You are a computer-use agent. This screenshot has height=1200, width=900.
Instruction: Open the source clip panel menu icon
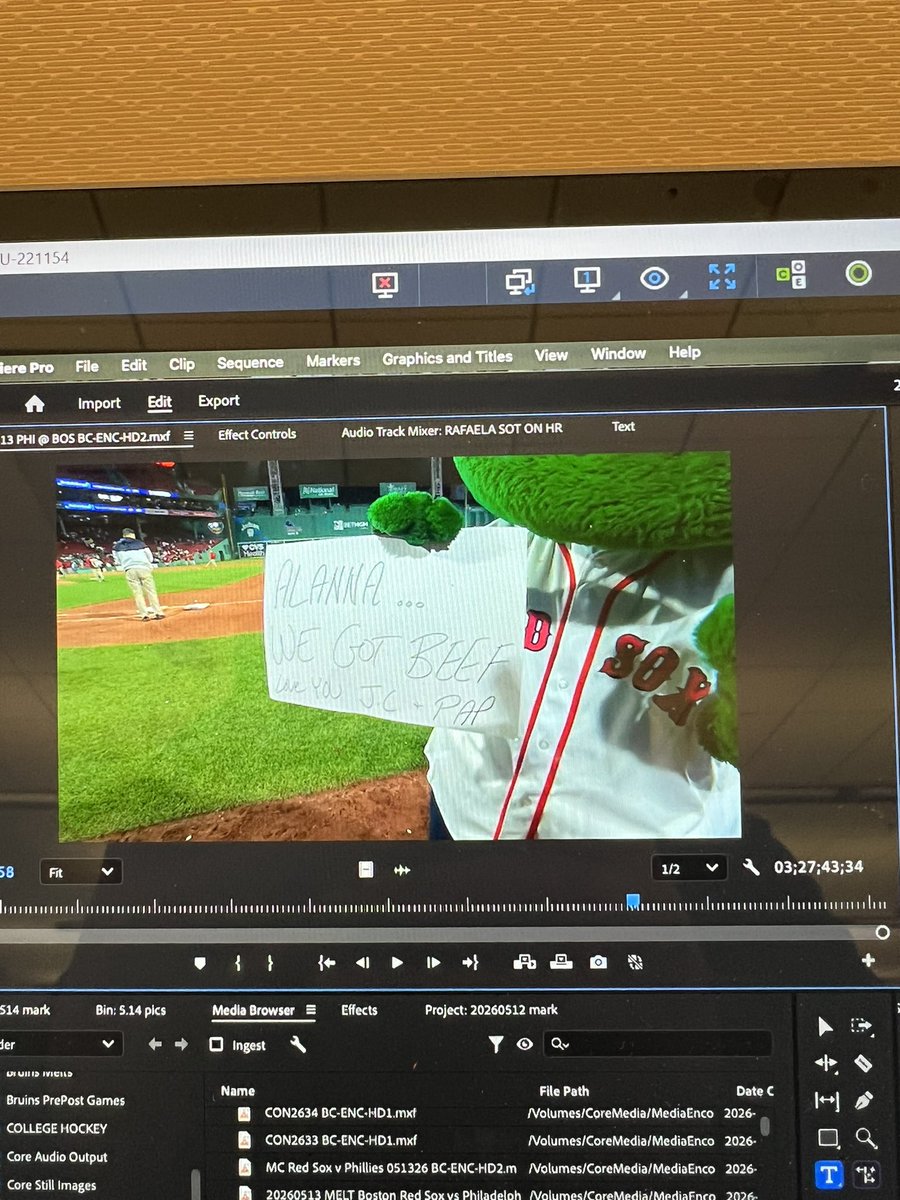pos(189,435)
